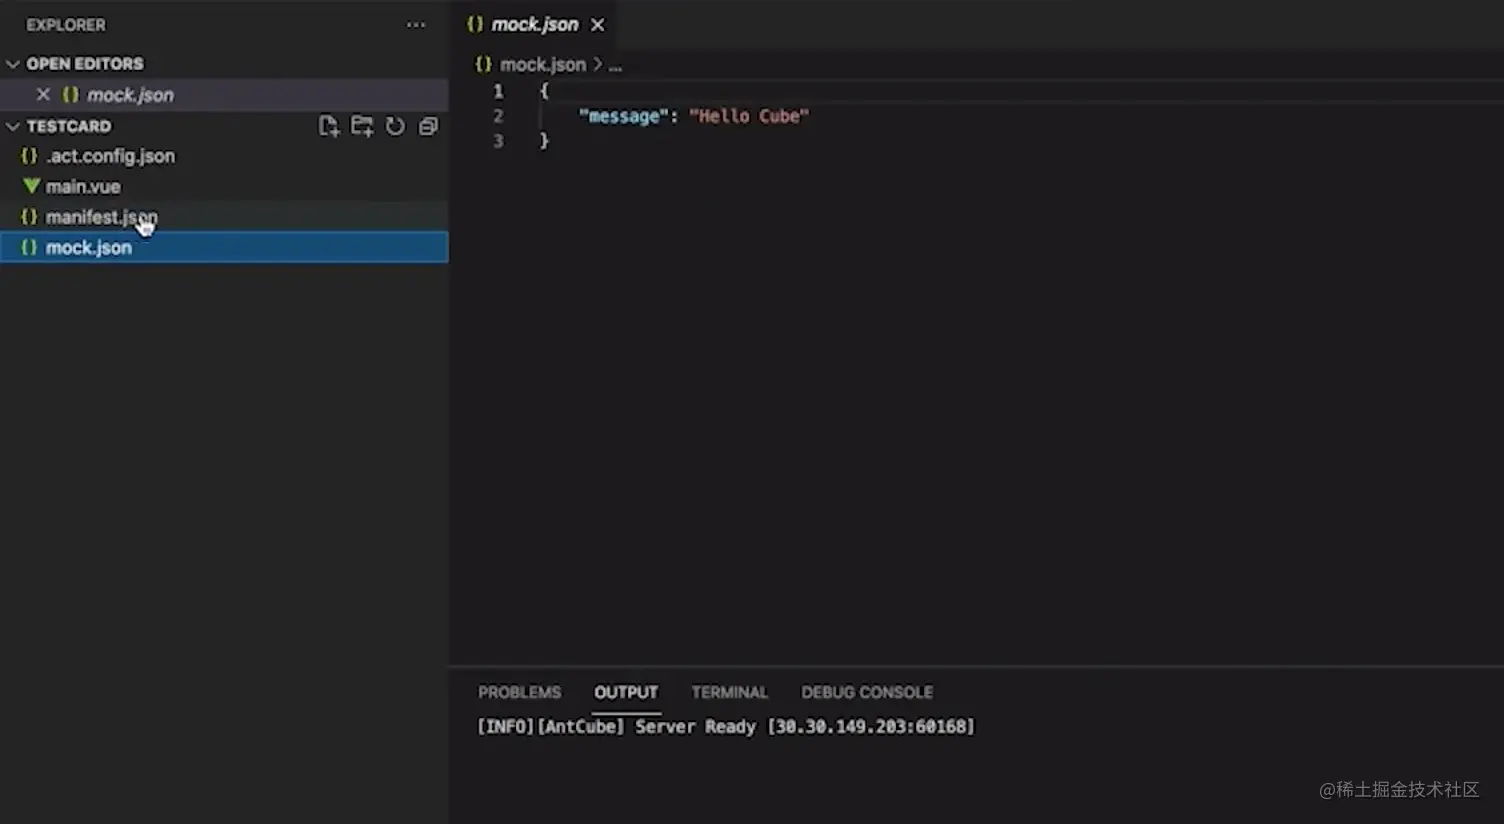Click line number 2 in the editor gutter
Viewport: 1504px width, 824px height.
coord(498,116)
